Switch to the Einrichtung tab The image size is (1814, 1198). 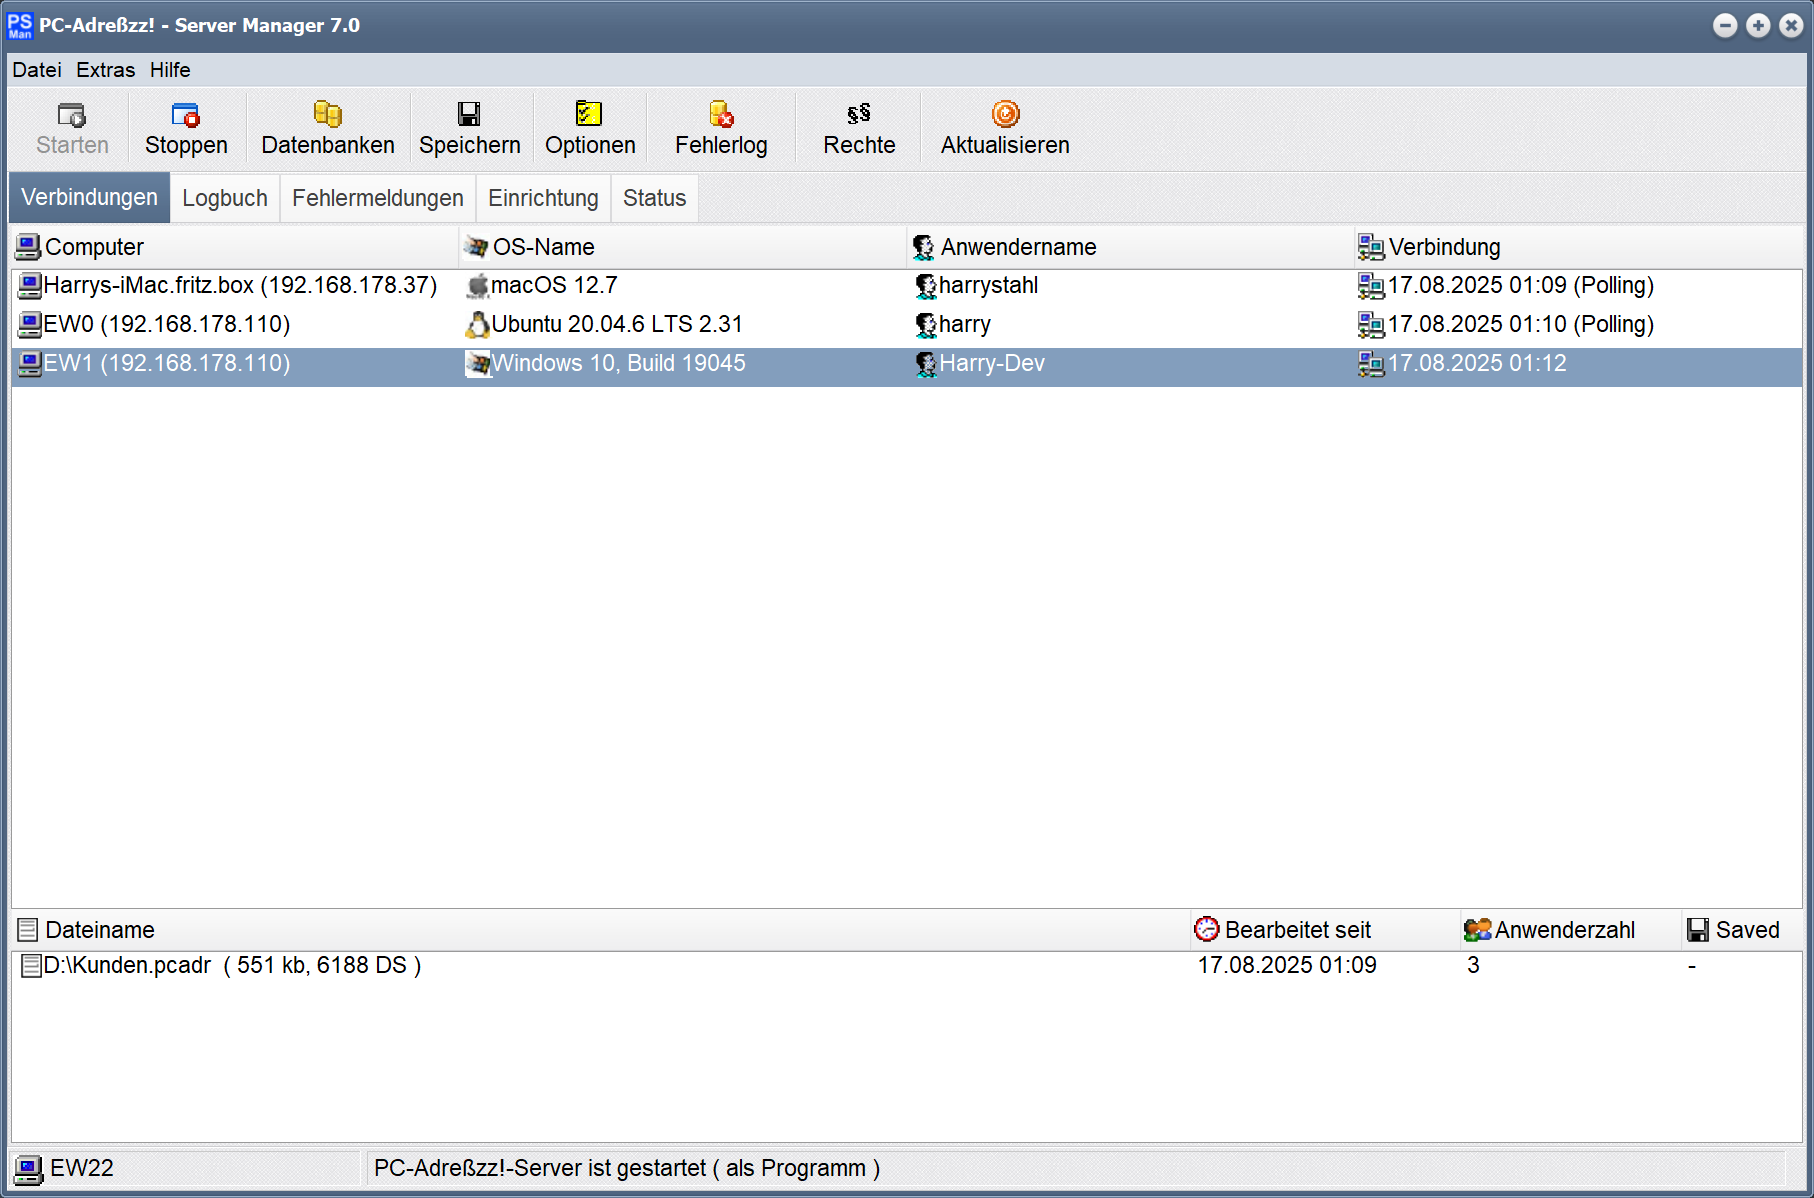click(x=543, y=198)
